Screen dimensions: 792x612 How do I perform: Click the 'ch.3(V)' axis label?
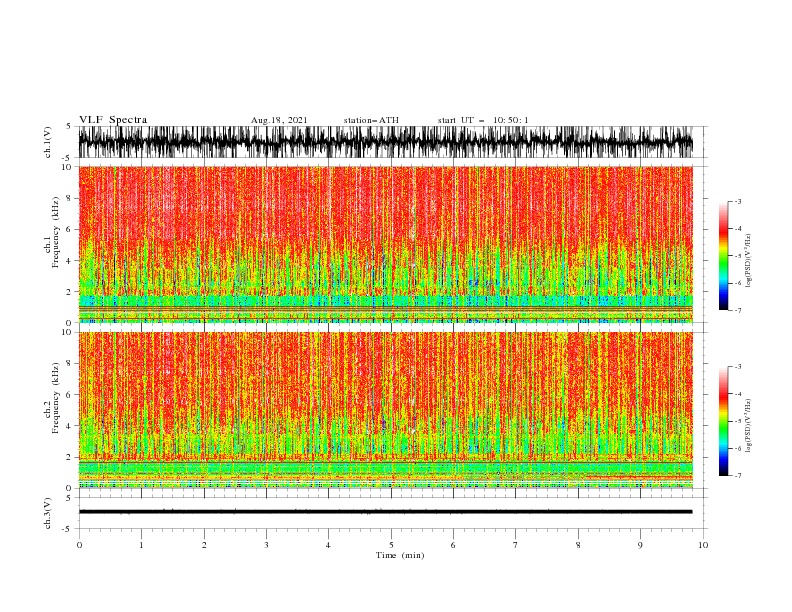coord(48,513)
